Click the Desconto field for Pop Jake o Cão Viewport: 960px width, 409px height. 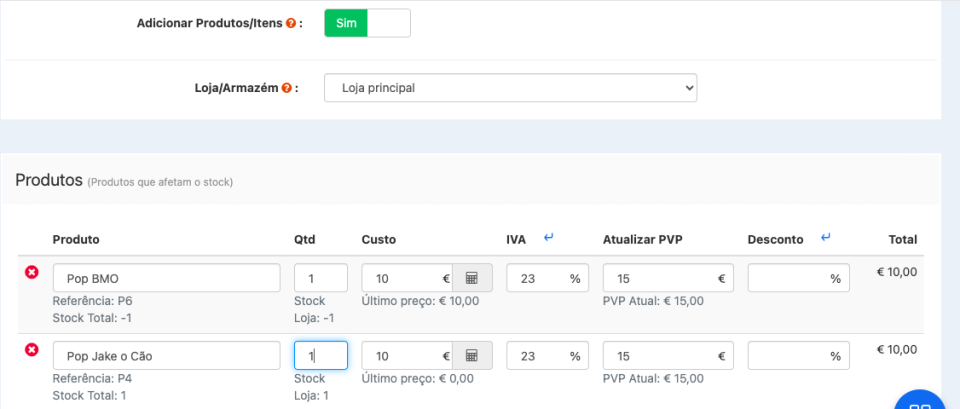(x=790, y=356)
